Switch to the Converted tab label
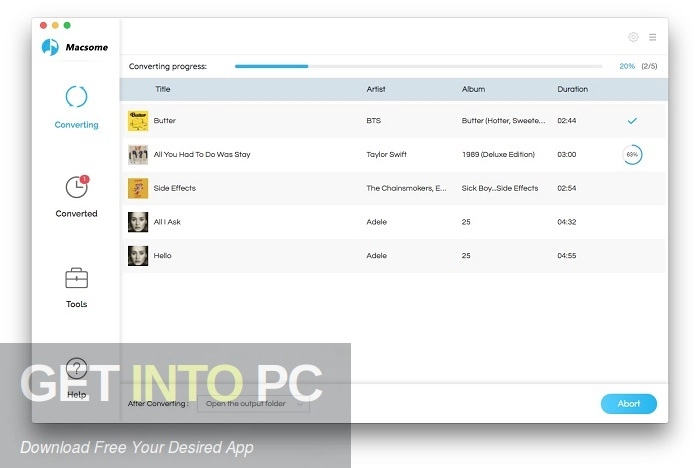Screen dimensions: 700x468 pos(76,213)
